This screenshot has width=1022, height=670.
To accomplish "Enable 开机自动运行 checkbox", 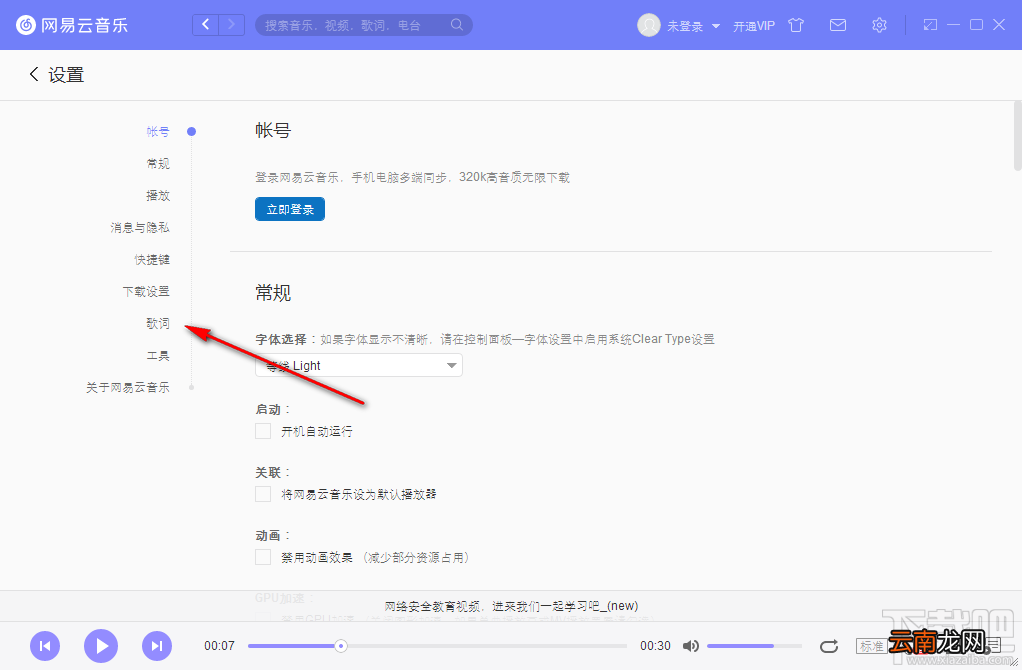I will (x=263, y=431).
